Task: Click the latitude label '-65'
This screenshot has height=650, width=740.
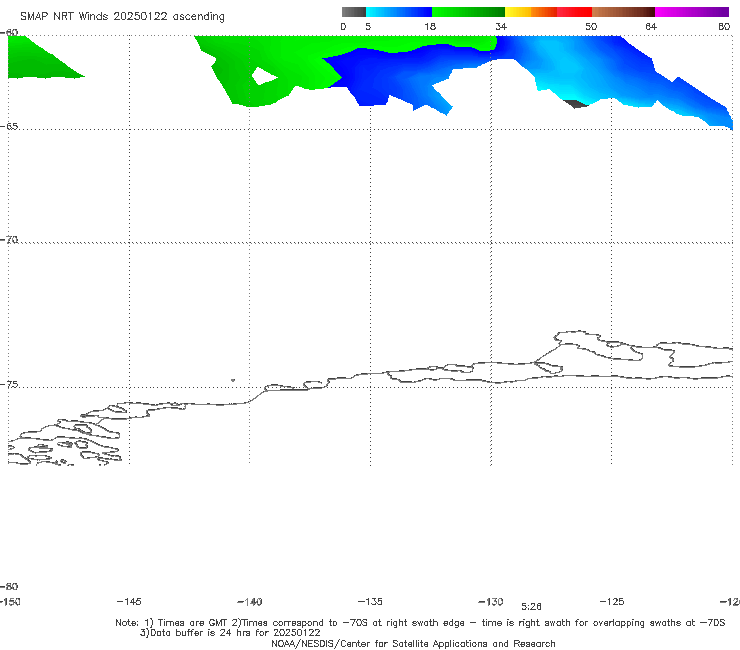Action: pos(9,126)
